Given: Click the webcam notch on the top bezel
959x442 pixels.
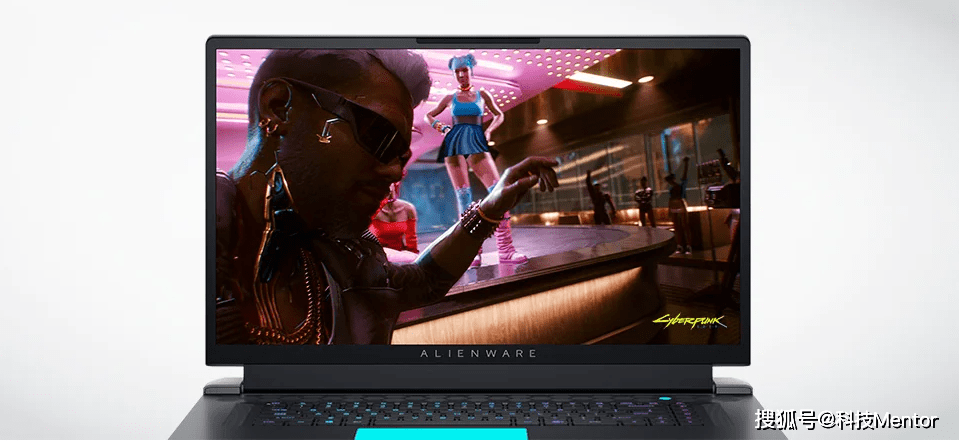Looking at the screenshot, I should pos(478,41).
